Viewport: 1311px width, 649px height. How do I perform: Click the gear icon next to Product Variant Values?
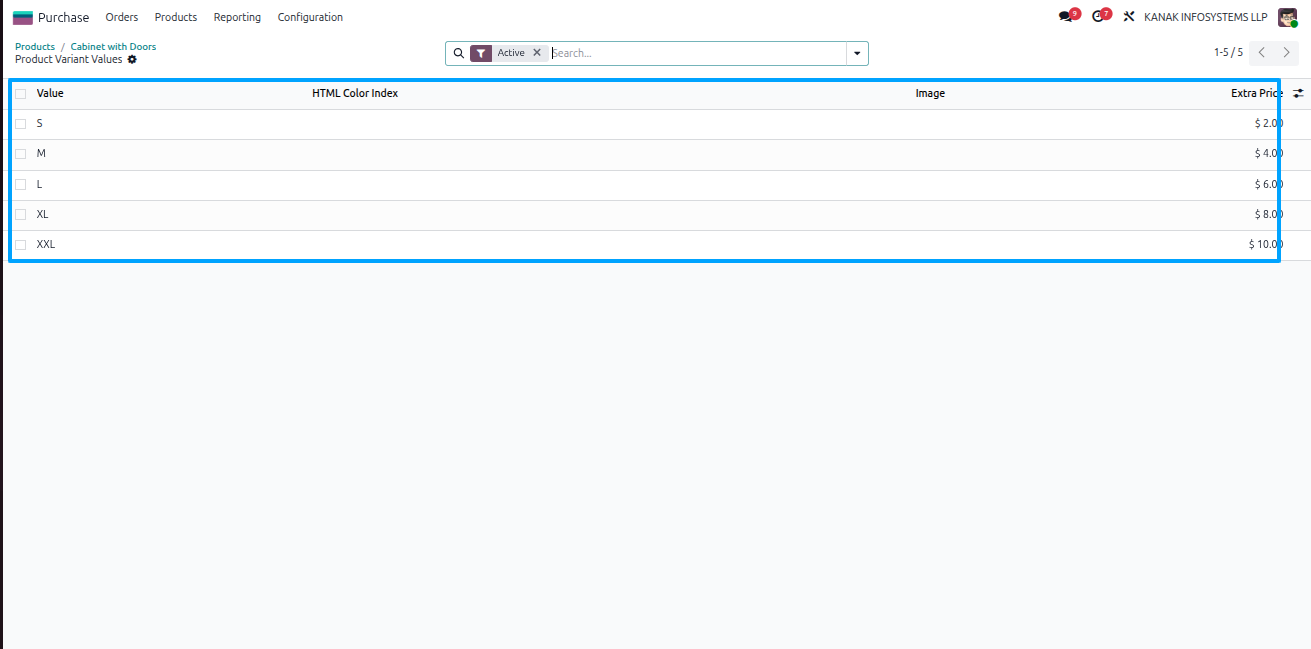point(132,60)
